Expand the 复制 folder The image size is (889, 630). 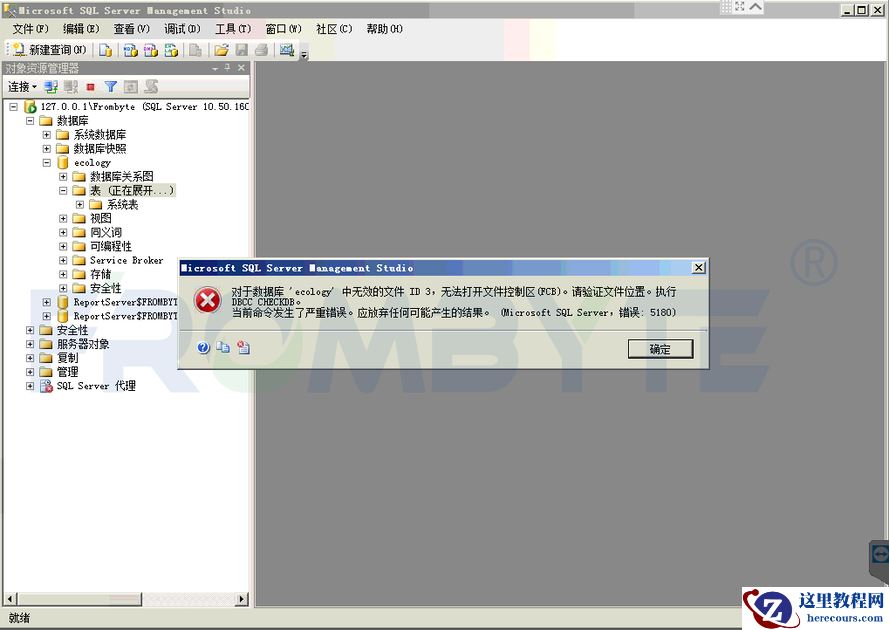point(30,358)
